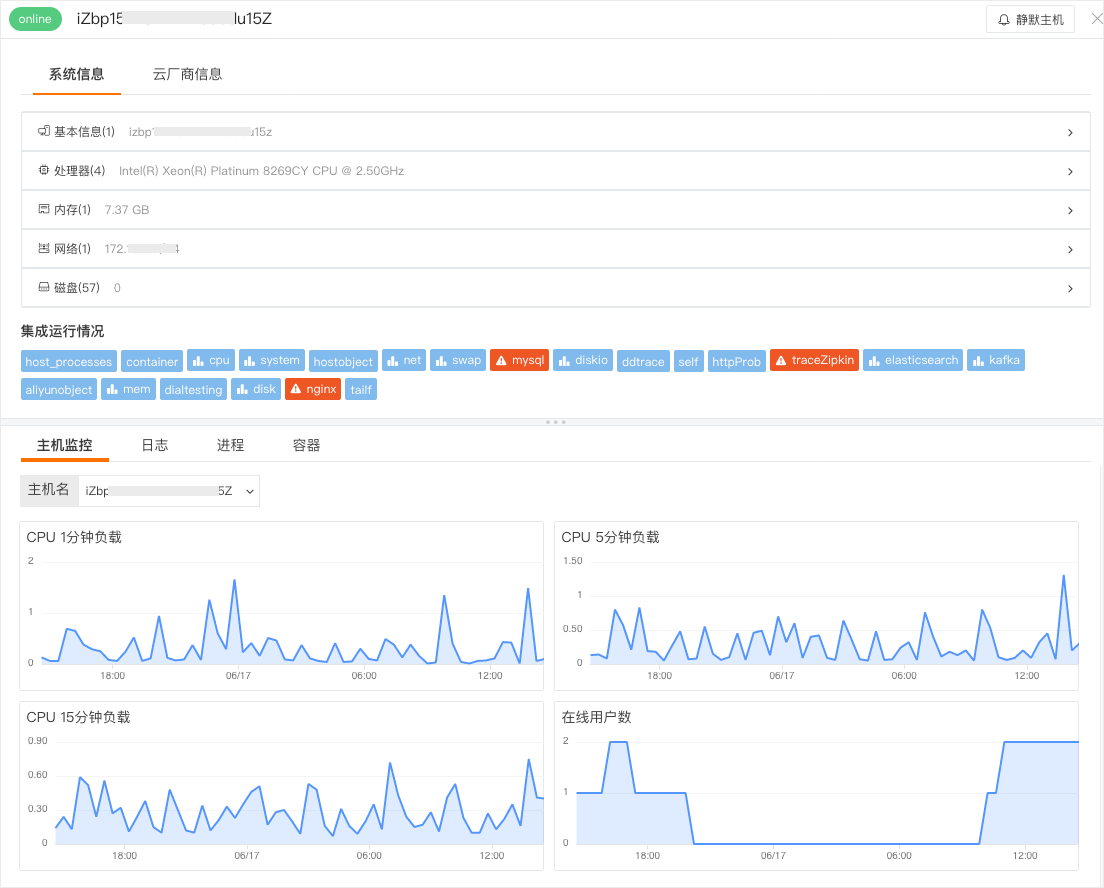Image resolution: width=1104 pixels, height=888 pixels.
Task: Select the 主机监控 tab
Action: coord(65,445)
